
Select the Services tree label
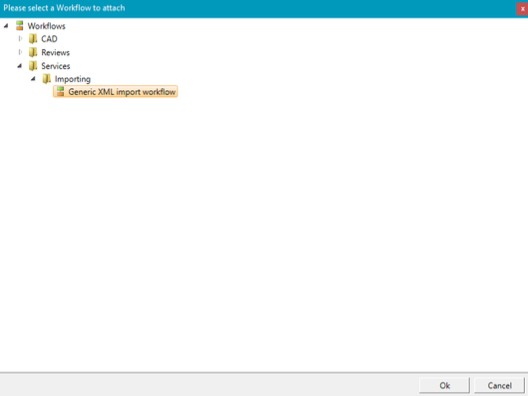[56, 66]
